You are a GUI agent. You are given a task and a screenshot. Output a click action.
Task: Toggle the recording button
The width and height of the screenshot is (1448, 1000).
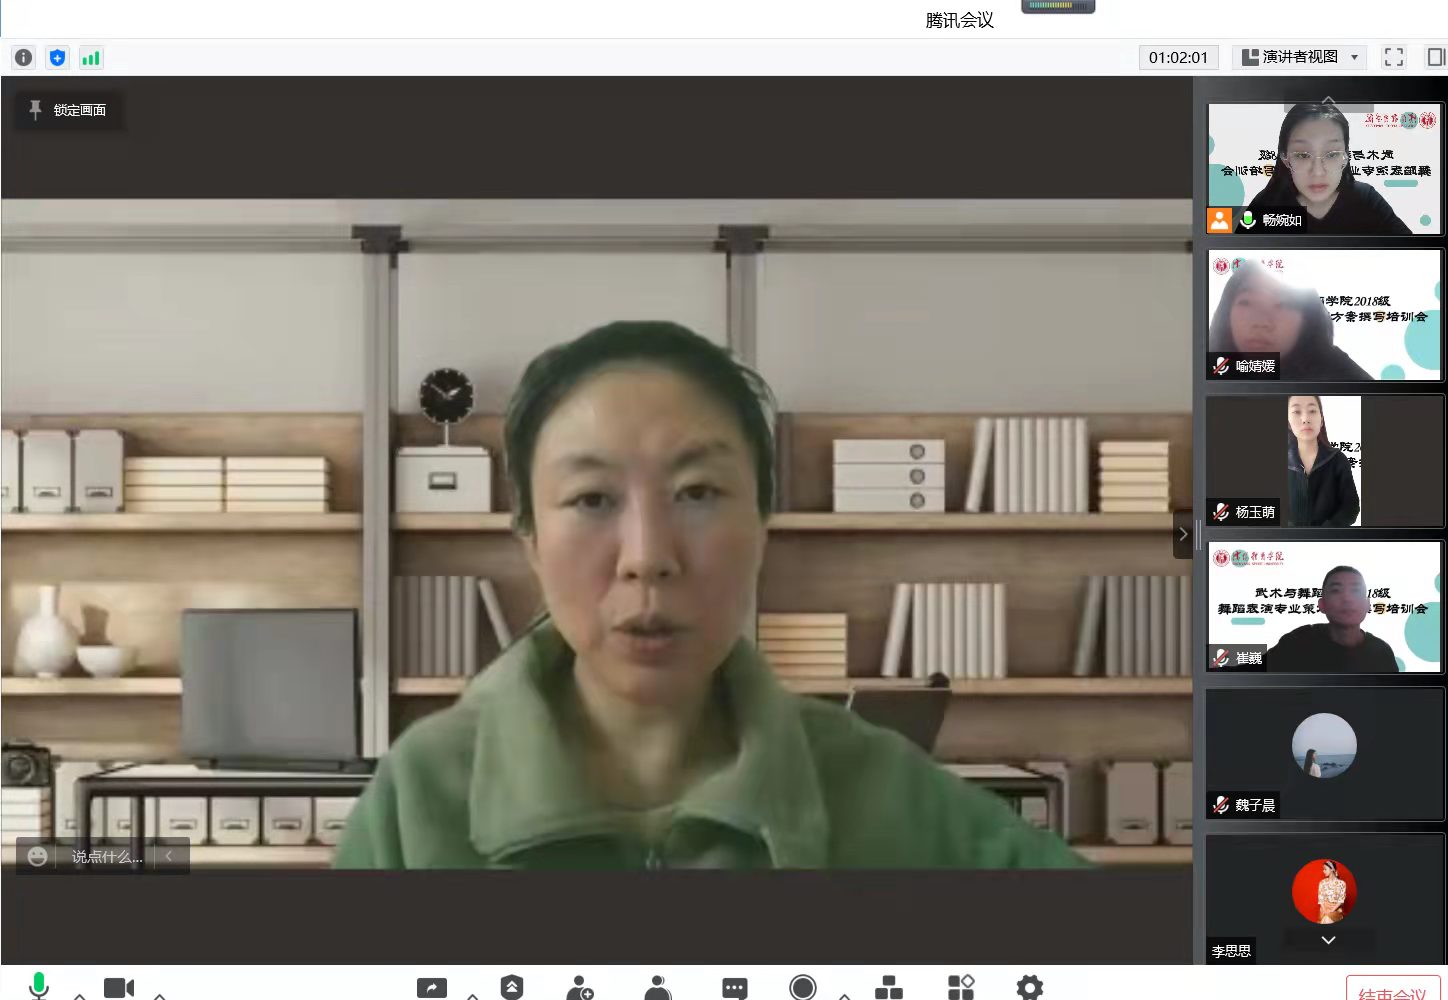point(802,987)
